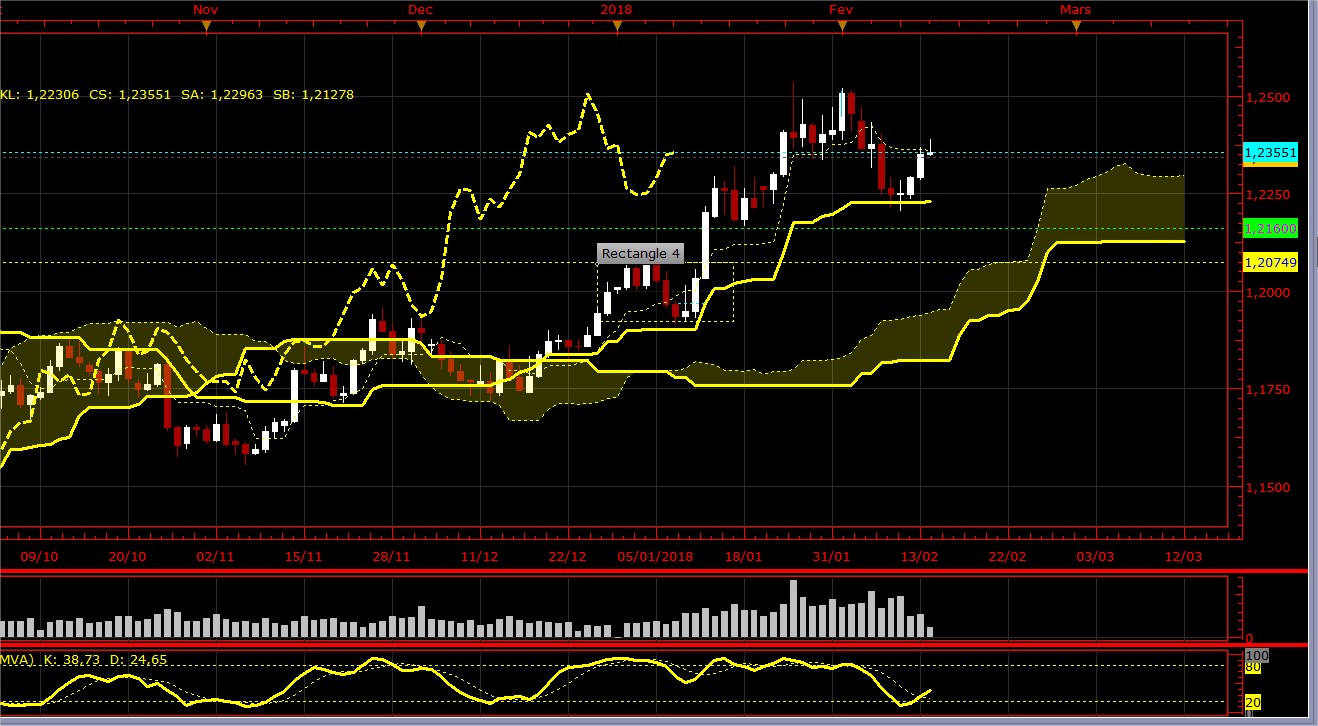The height and width of the screenshot is (726, 1318).
Task: Click the KL: 1,22306 indicator value
Action: pyautogui.click(x=41, y=95)
